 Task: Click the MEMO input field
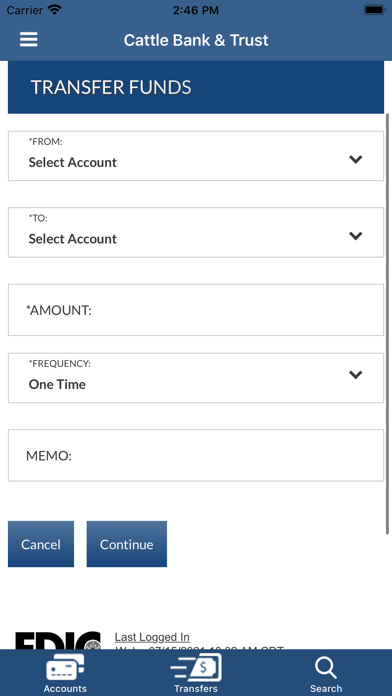196,455
